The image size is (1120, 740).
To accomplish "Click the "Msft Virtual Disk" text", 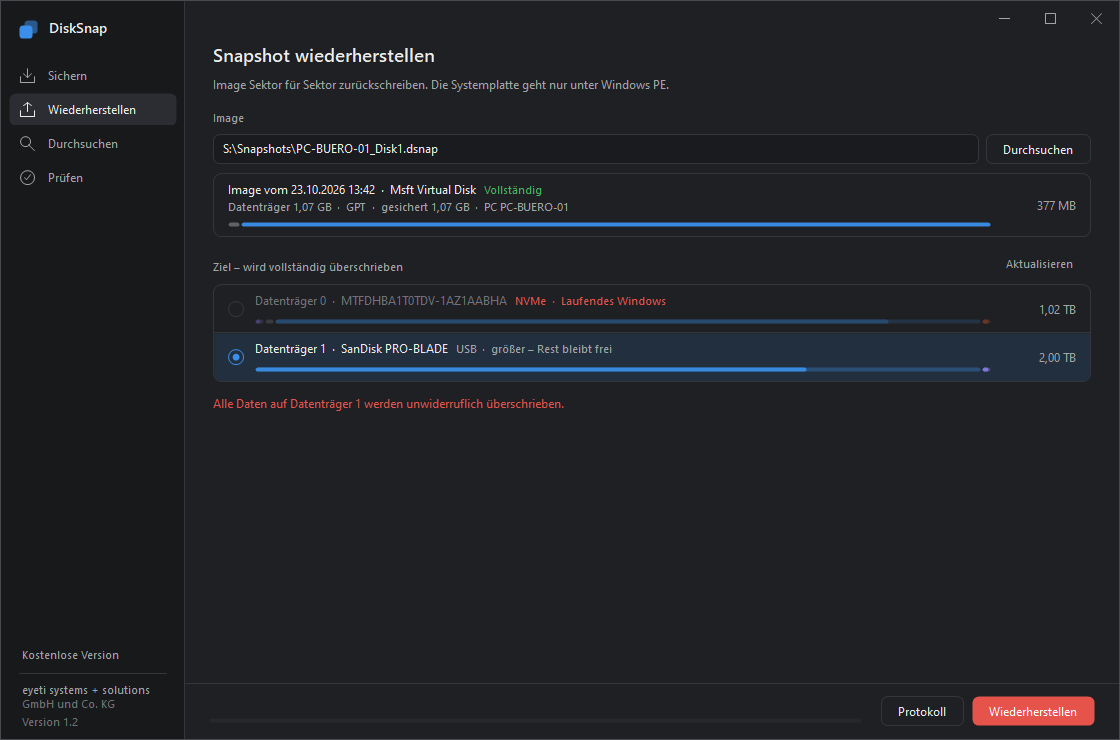I will point(433,190).
